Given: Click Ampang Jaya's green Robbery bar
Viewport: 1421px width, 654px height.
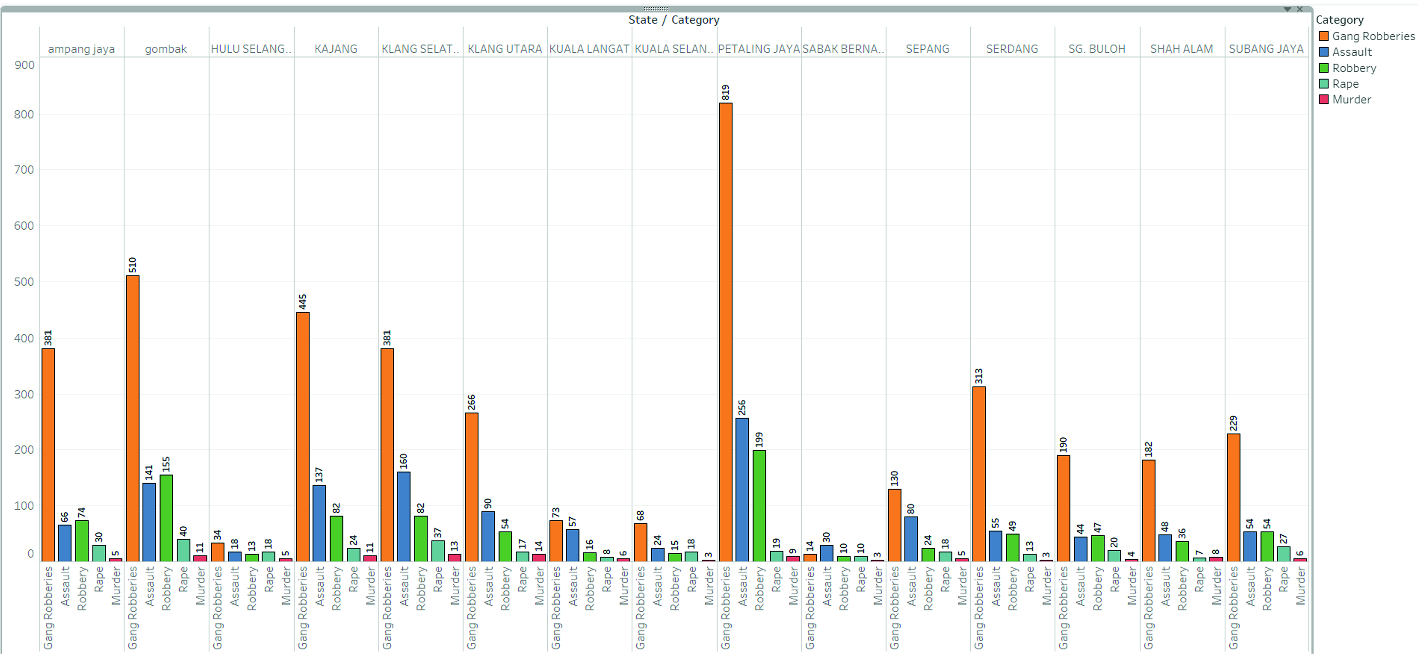Looking at the screenshot, I should tap(82, 541).
